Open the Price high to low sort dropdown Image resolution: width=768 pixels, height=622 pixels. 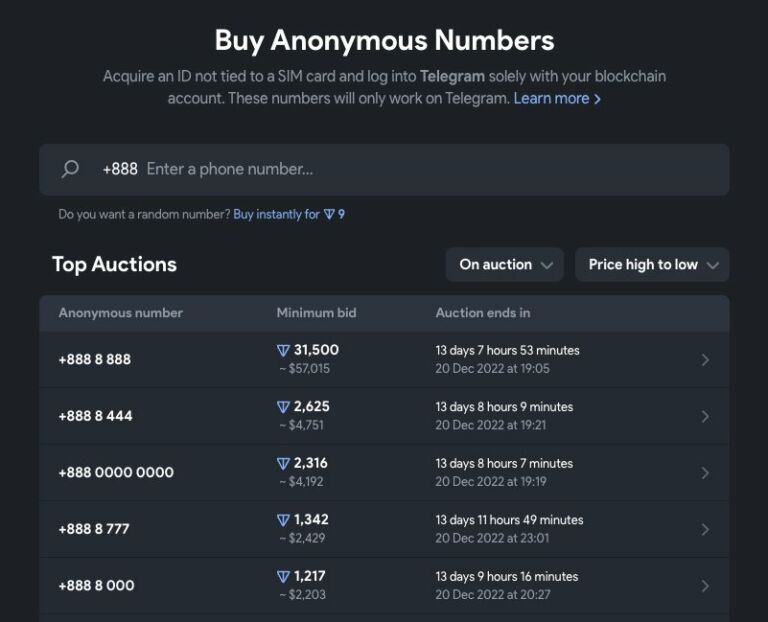[652, 265]
